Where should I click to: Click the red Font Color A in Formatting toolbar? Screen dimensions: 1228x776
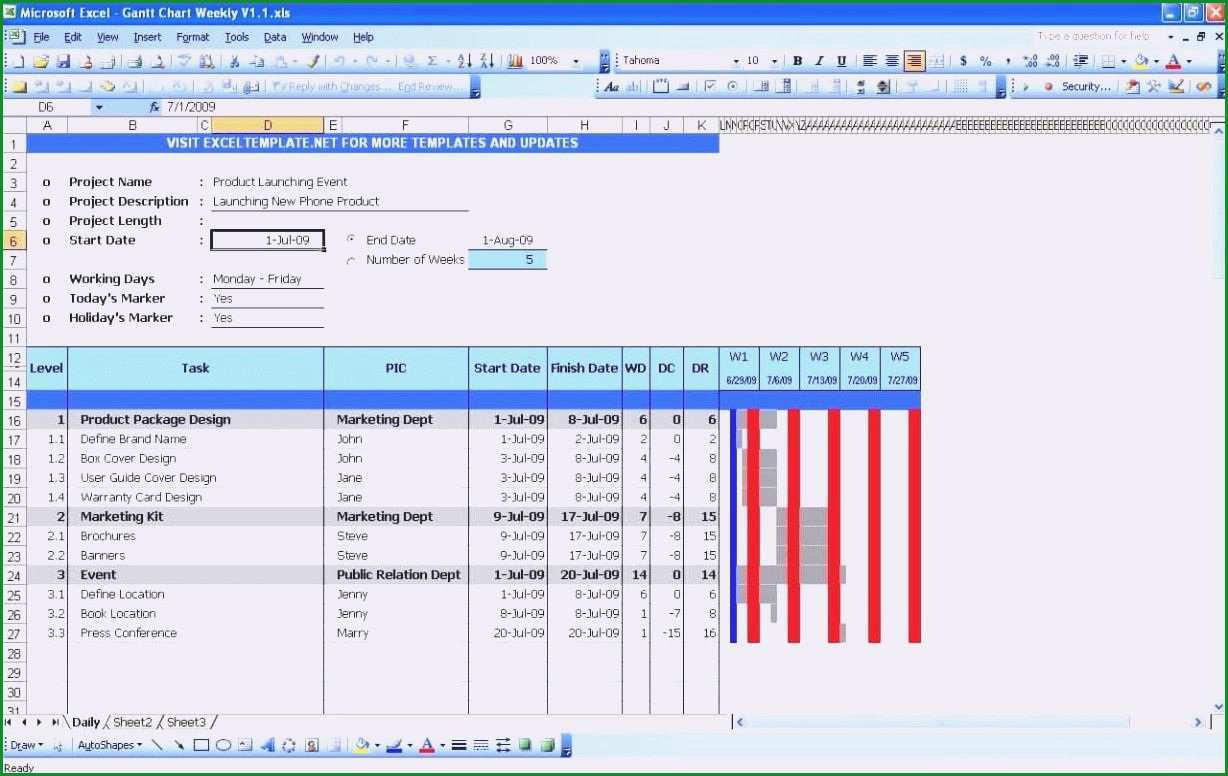coord(1173,61)
